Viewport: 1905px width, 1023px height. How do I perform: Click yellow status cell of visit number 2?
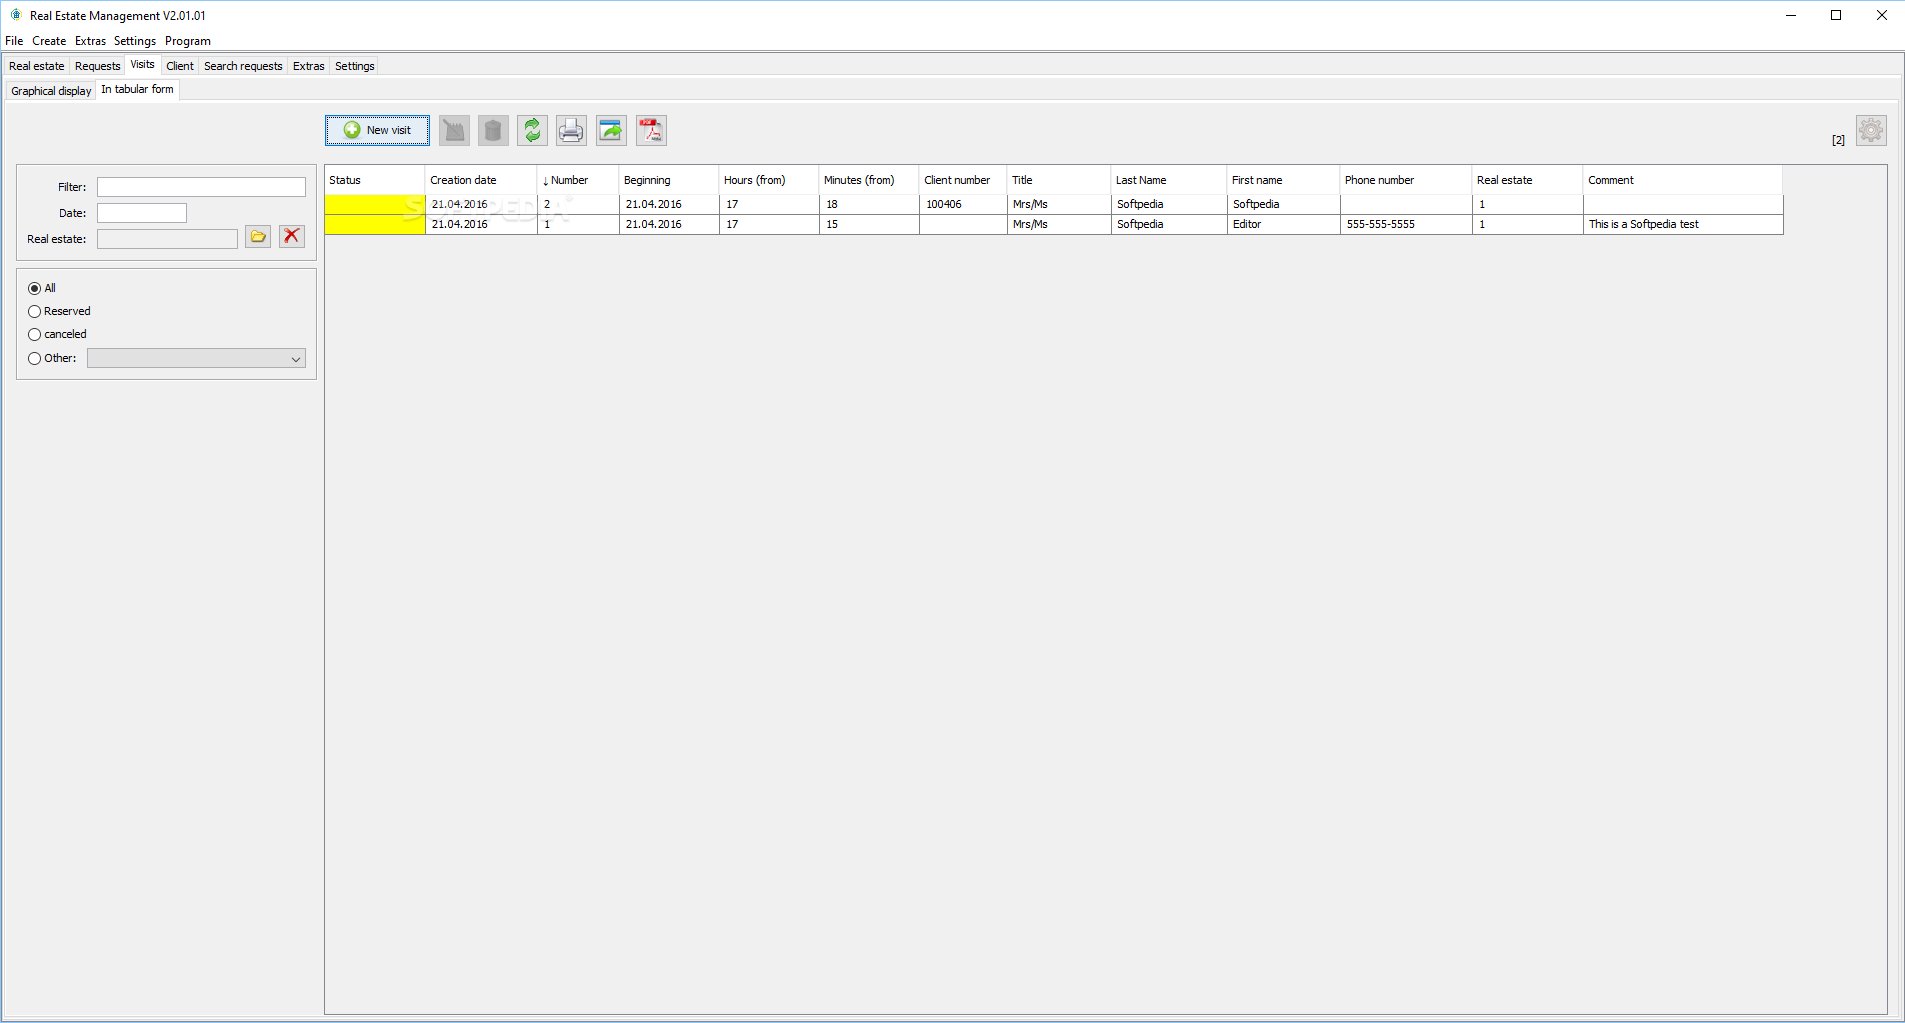375,204
